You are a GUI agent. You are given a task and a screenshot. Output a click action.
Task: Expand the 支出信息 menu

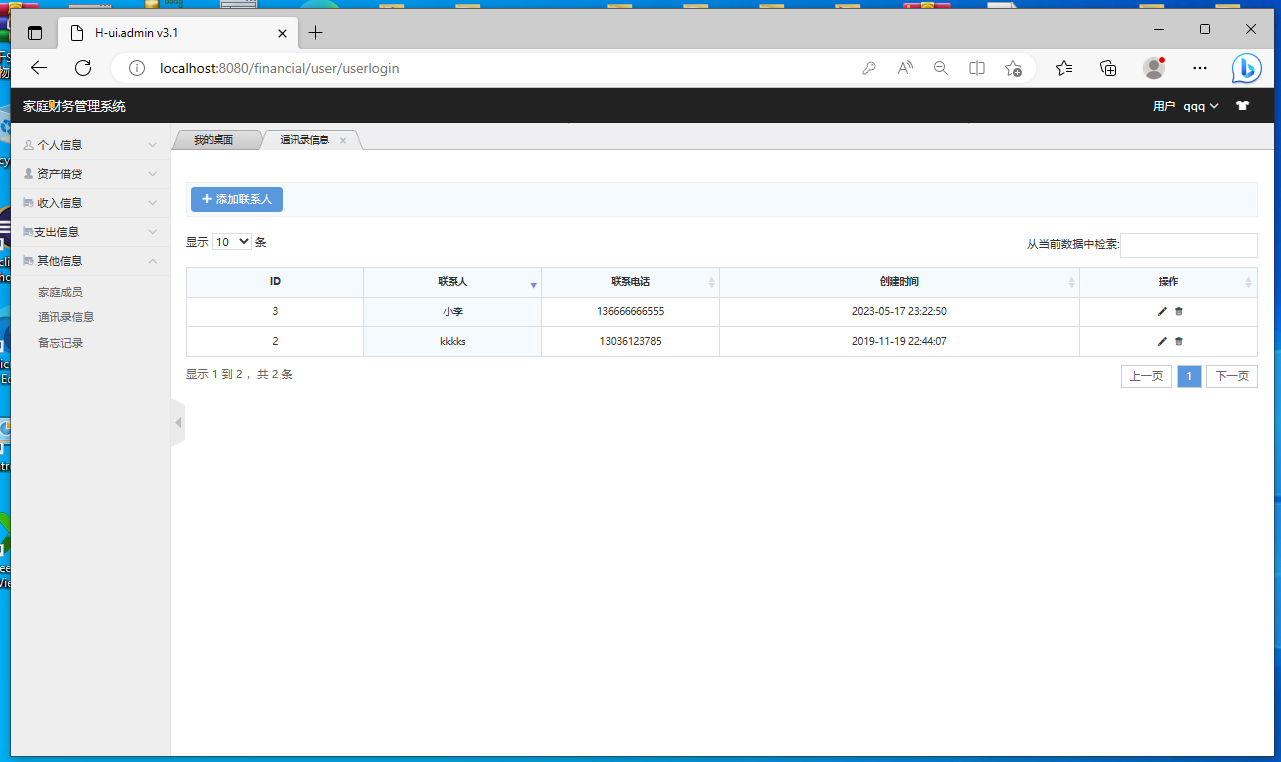tap(91, 232)
